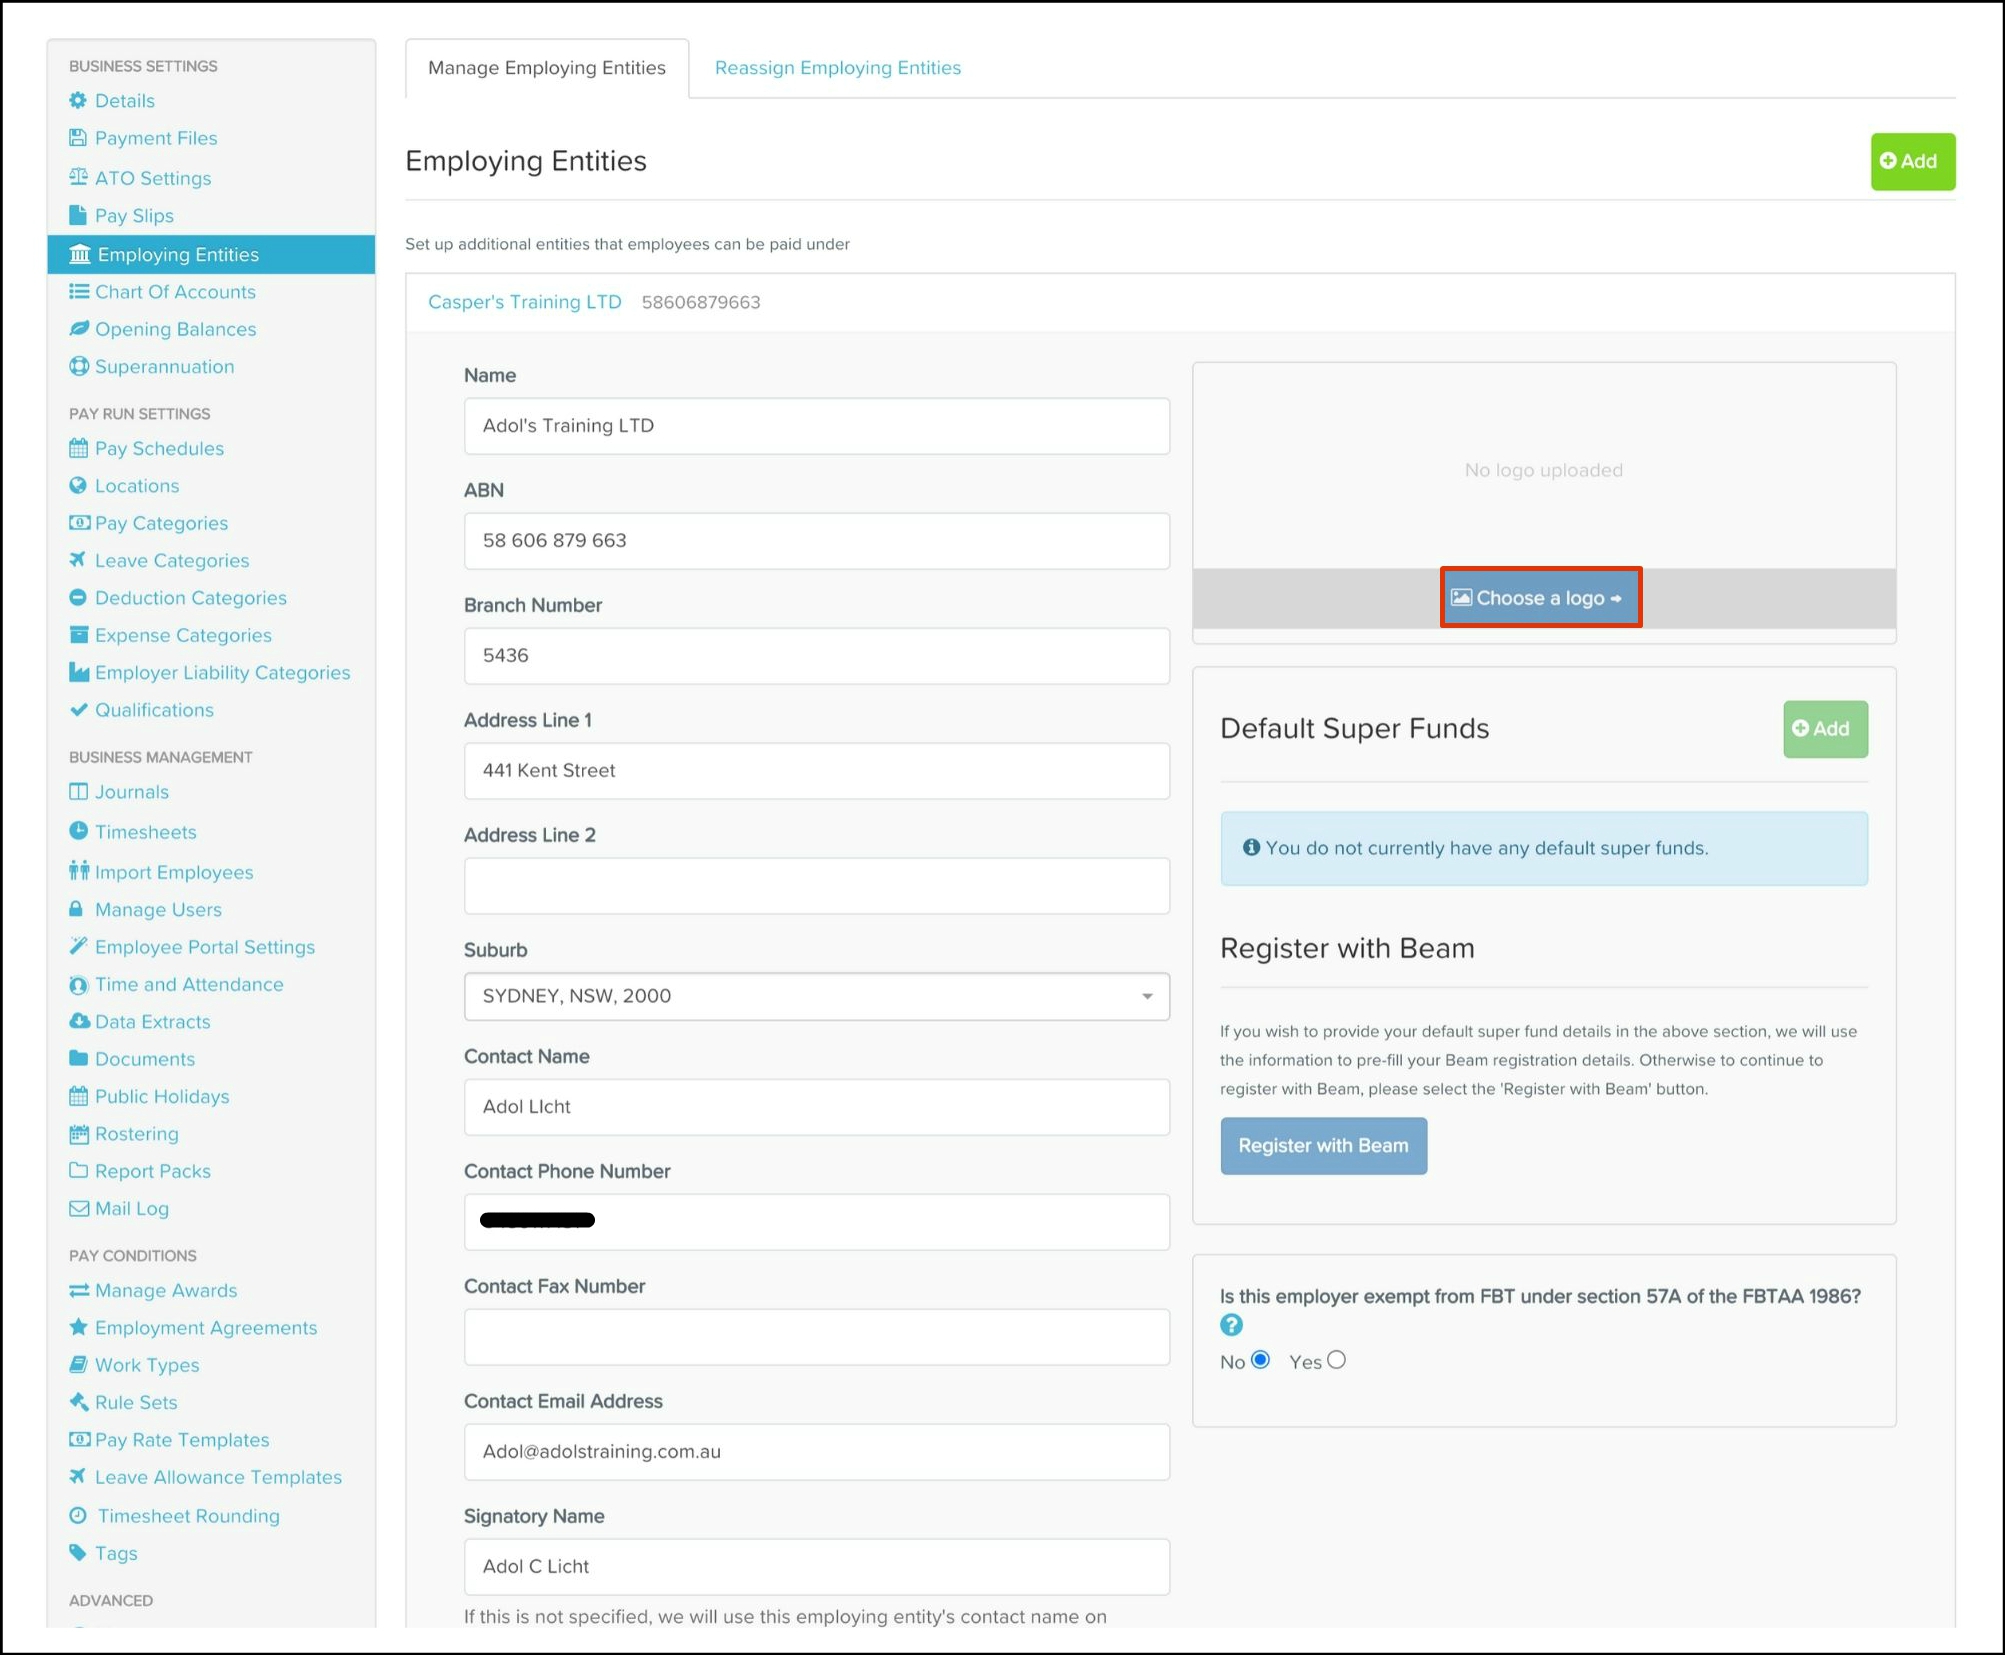Screen dimensions: 2005x1655
Task: Open the Suburb dropdown
Action: click(816, 996)
